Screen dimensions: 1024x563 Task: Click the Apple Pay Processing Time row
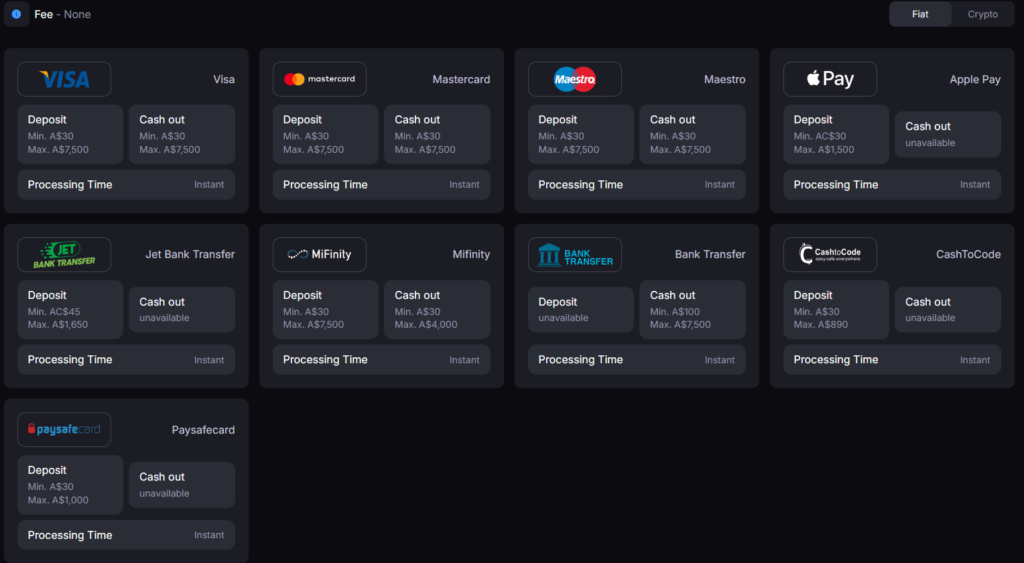tap(892, 185)
